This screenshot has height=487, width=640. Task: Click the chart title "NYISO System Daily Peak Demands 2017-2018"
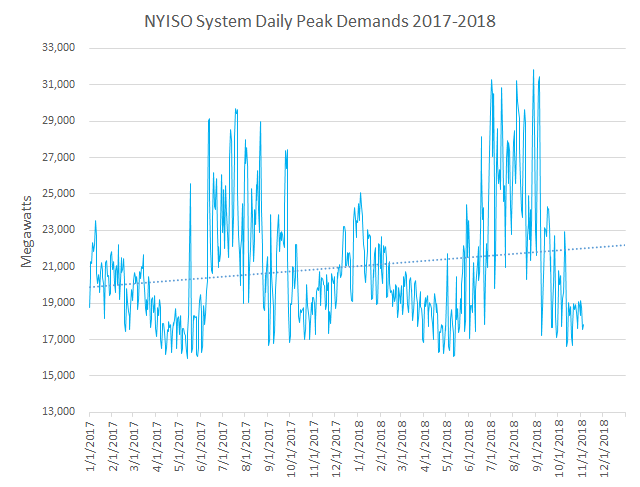click(x=320, y=19)
